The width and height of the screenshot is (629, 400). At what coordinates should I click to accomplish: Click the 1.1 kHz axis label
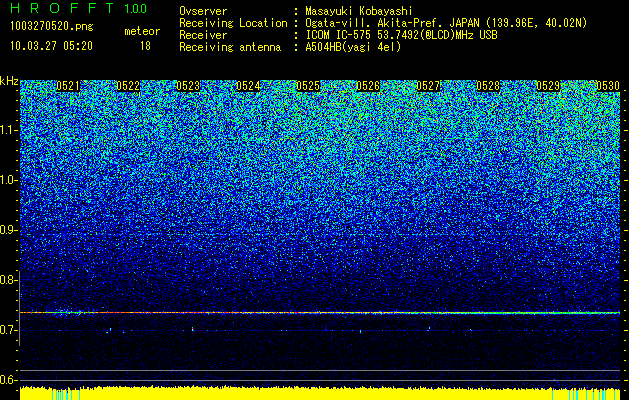8,130
